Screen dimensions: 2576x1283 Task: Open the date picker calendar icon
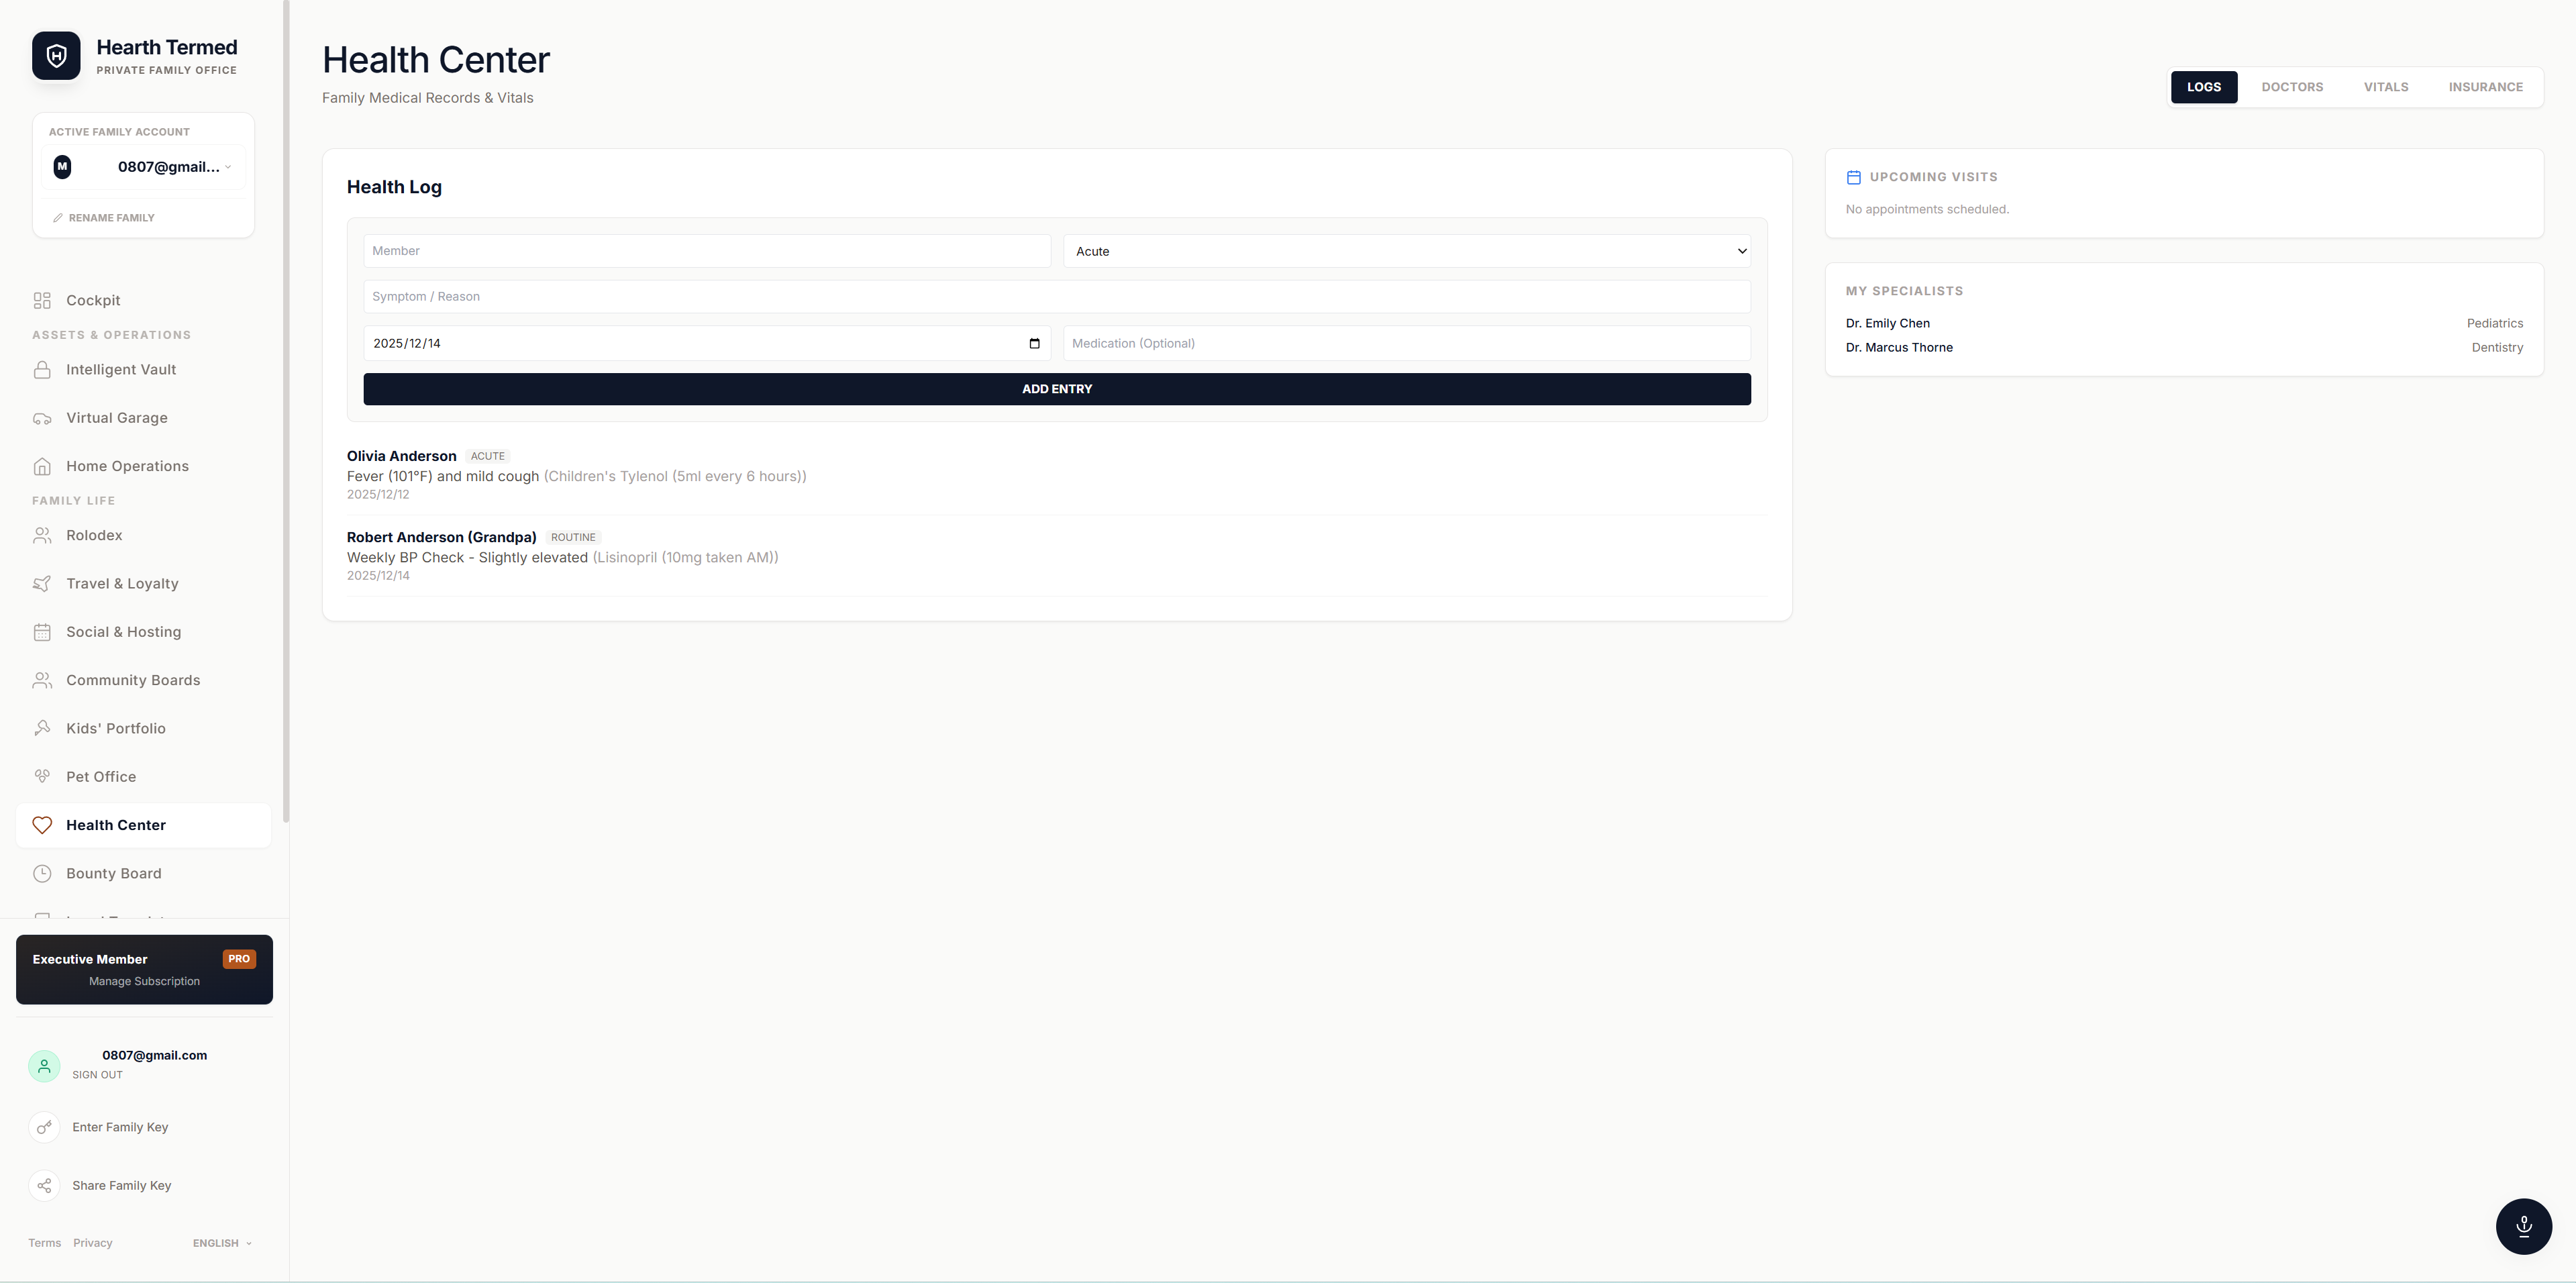point(1034,343)
